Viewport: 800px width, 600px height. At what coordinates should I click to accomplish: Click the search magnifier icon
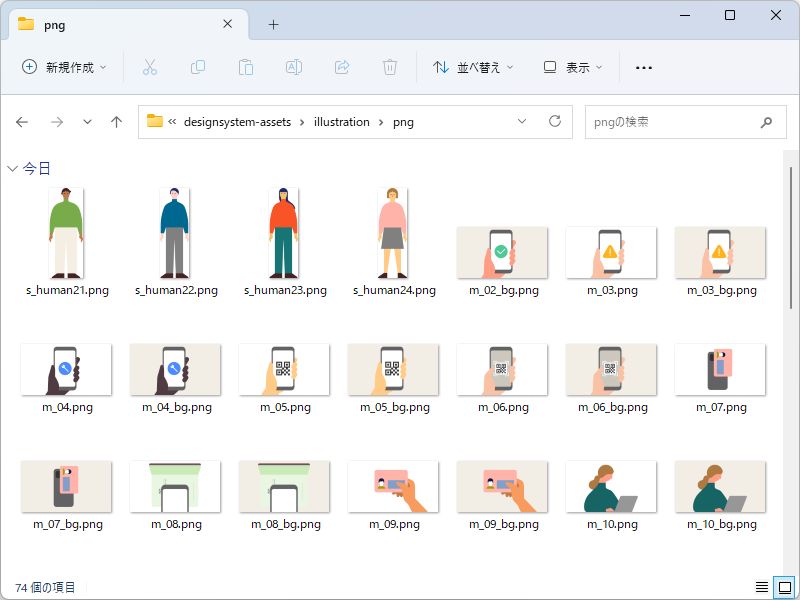[766, 122]
